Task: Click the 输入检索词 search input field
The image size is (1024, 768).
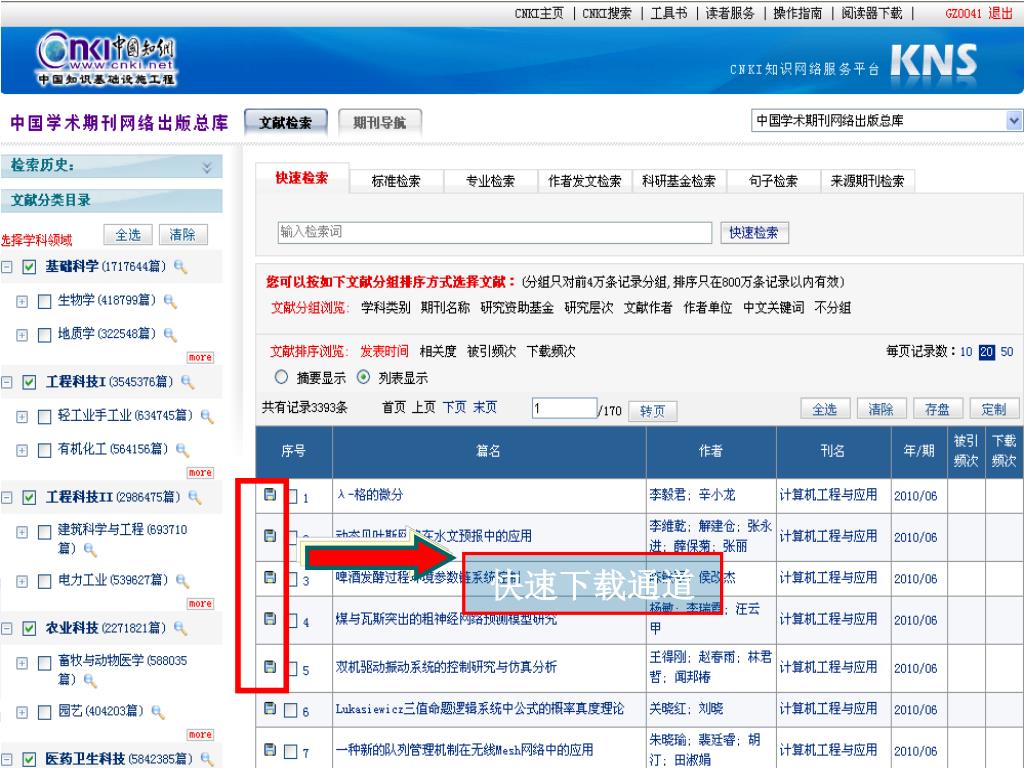Action: [494, 232]
